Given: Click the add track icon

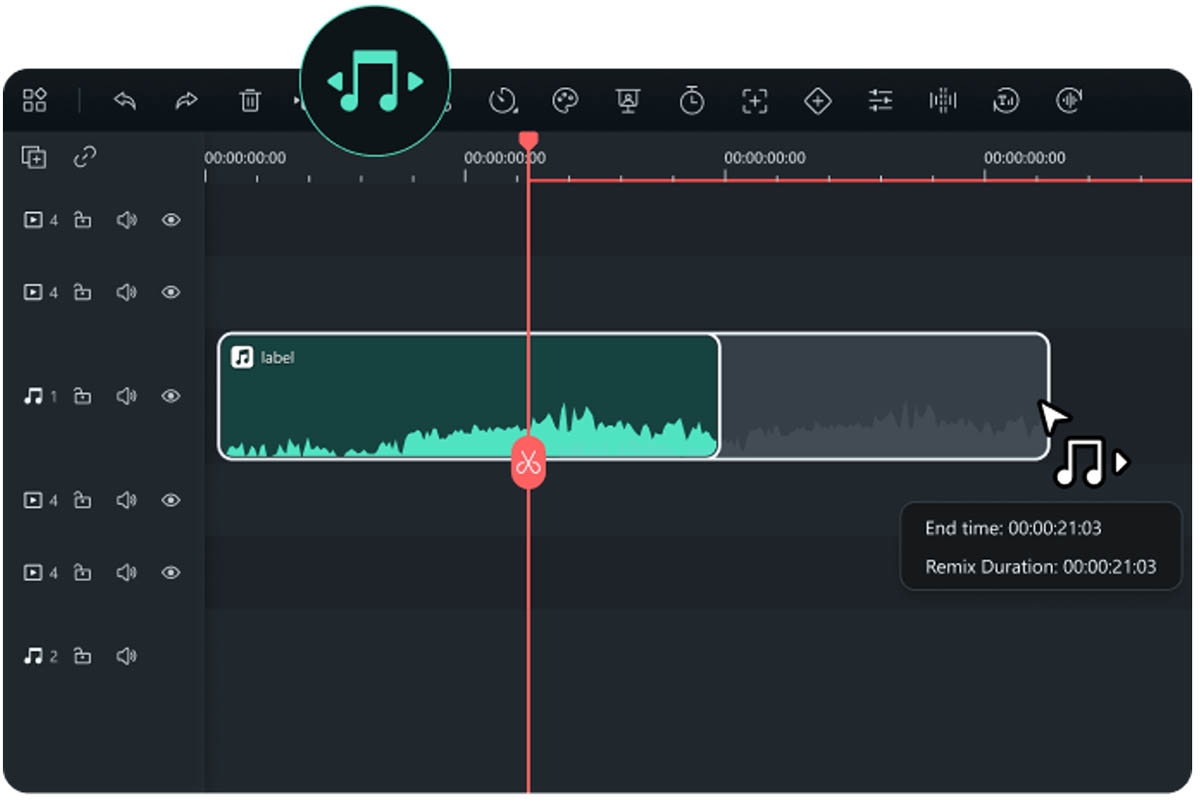Looking at the screenshot, I should pyautogui.click(x=34, y=158).
